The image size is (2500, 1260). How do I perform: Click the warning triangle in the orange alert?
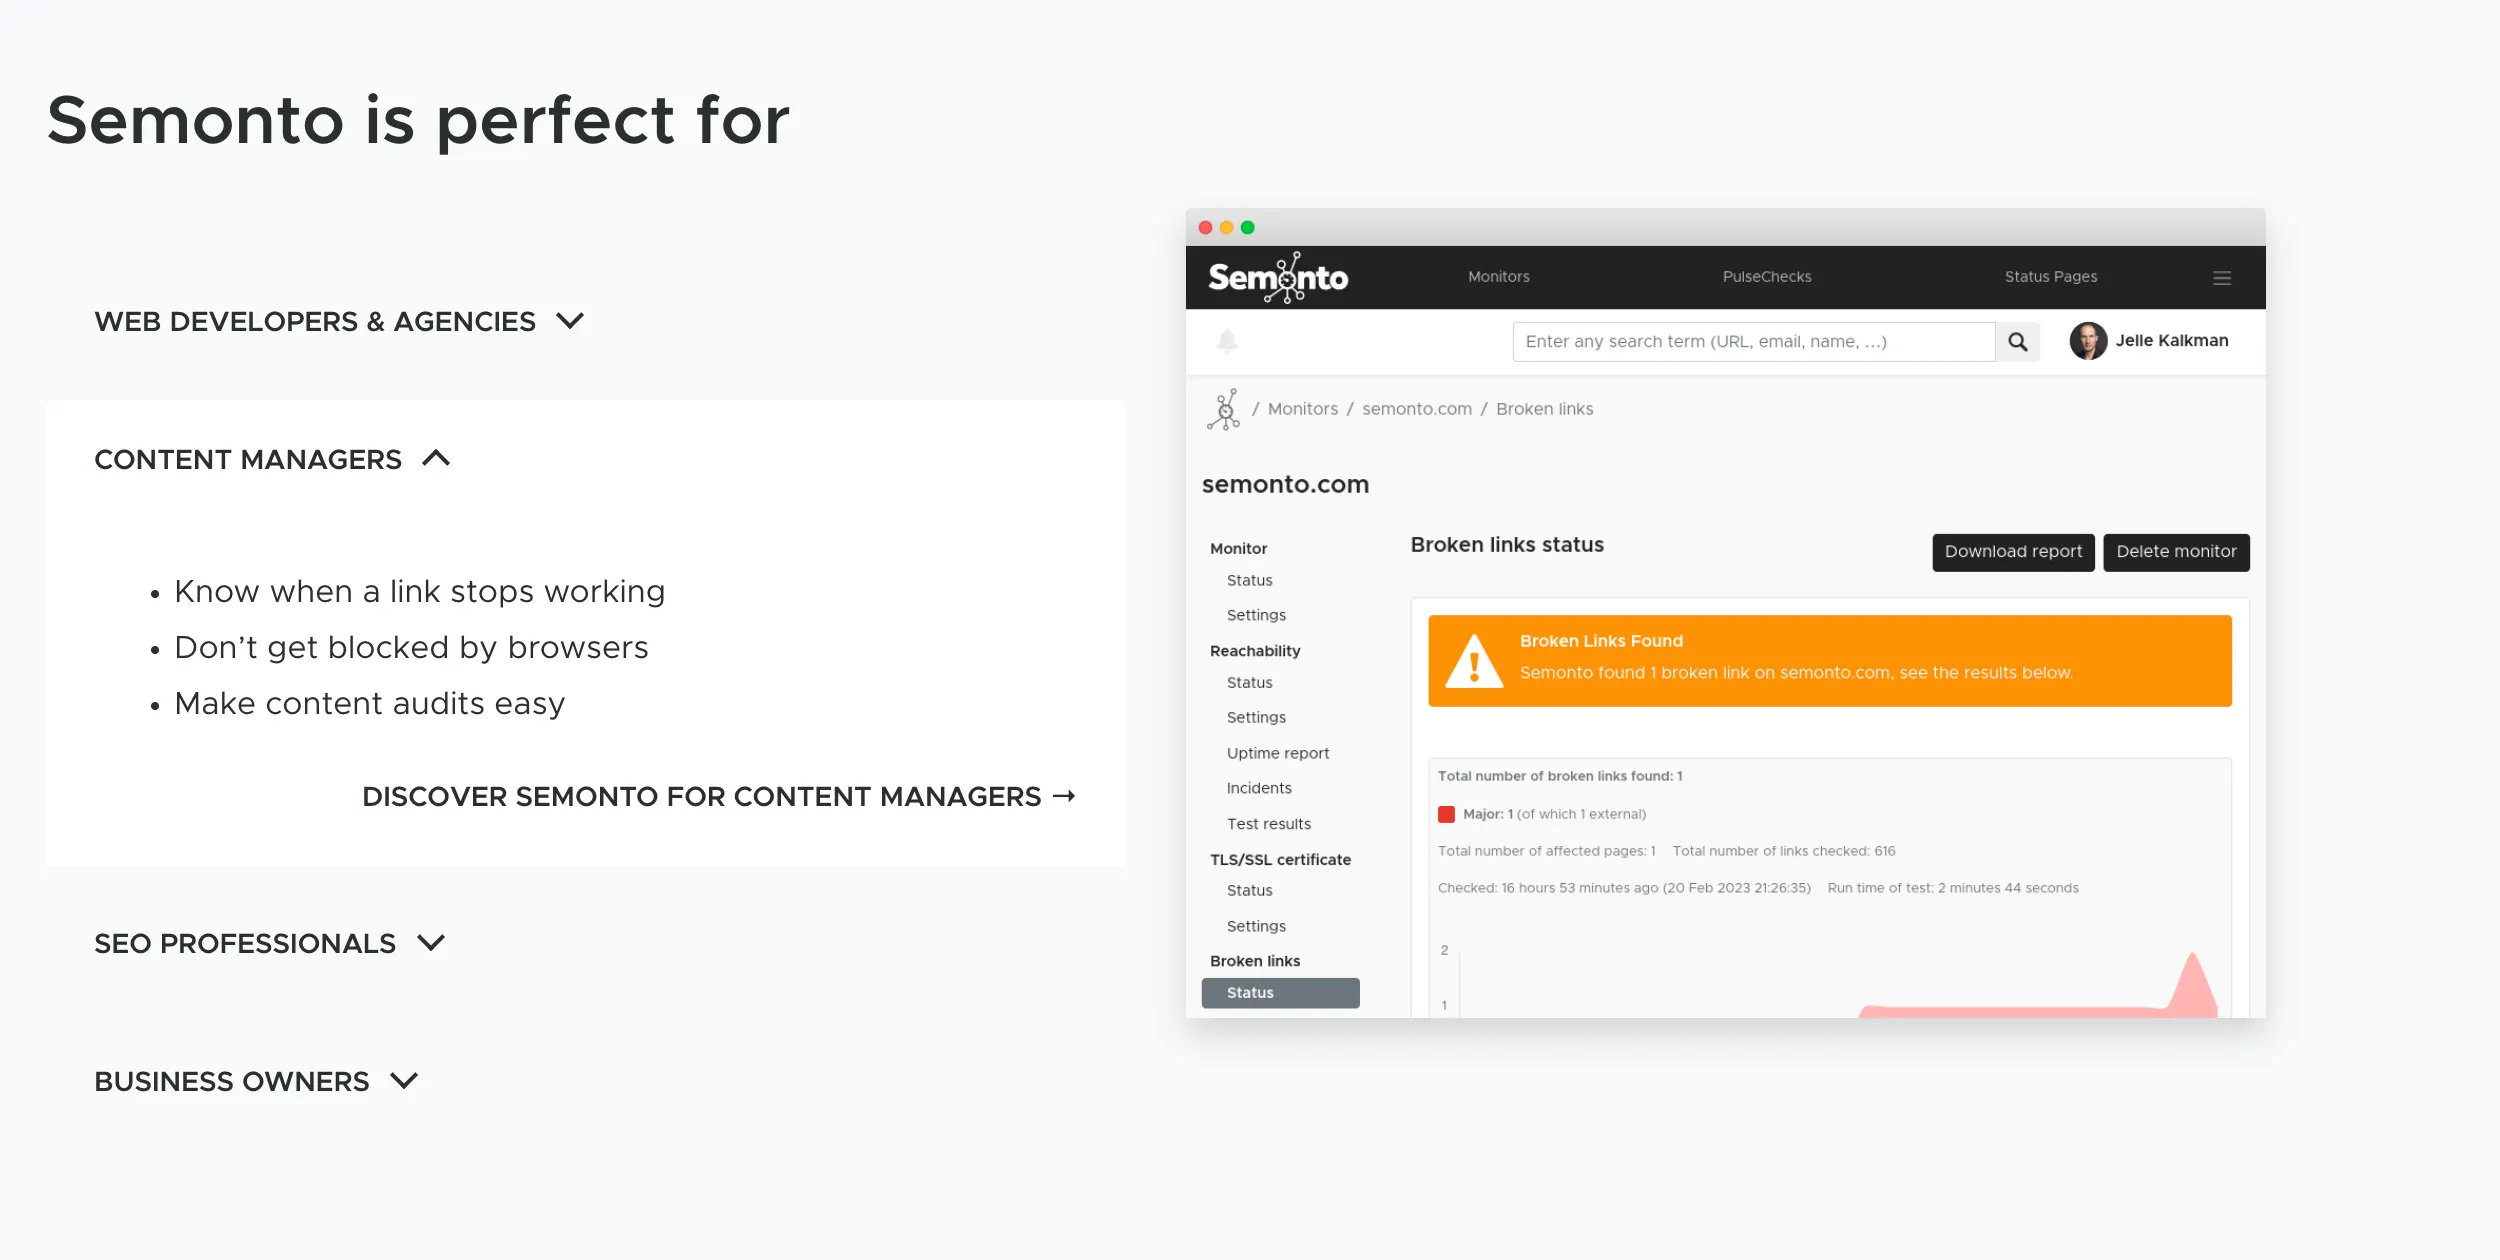click(x=1474, y=661)
